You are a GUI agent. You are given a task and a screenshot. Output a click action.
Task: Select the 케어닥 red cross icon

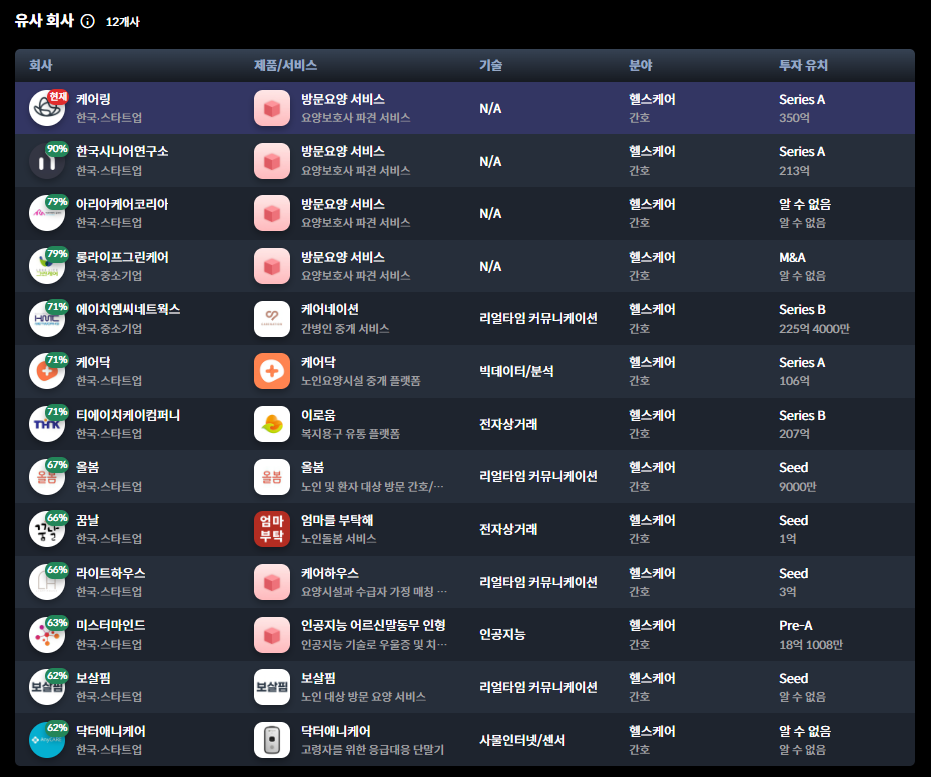coord(271,370)
